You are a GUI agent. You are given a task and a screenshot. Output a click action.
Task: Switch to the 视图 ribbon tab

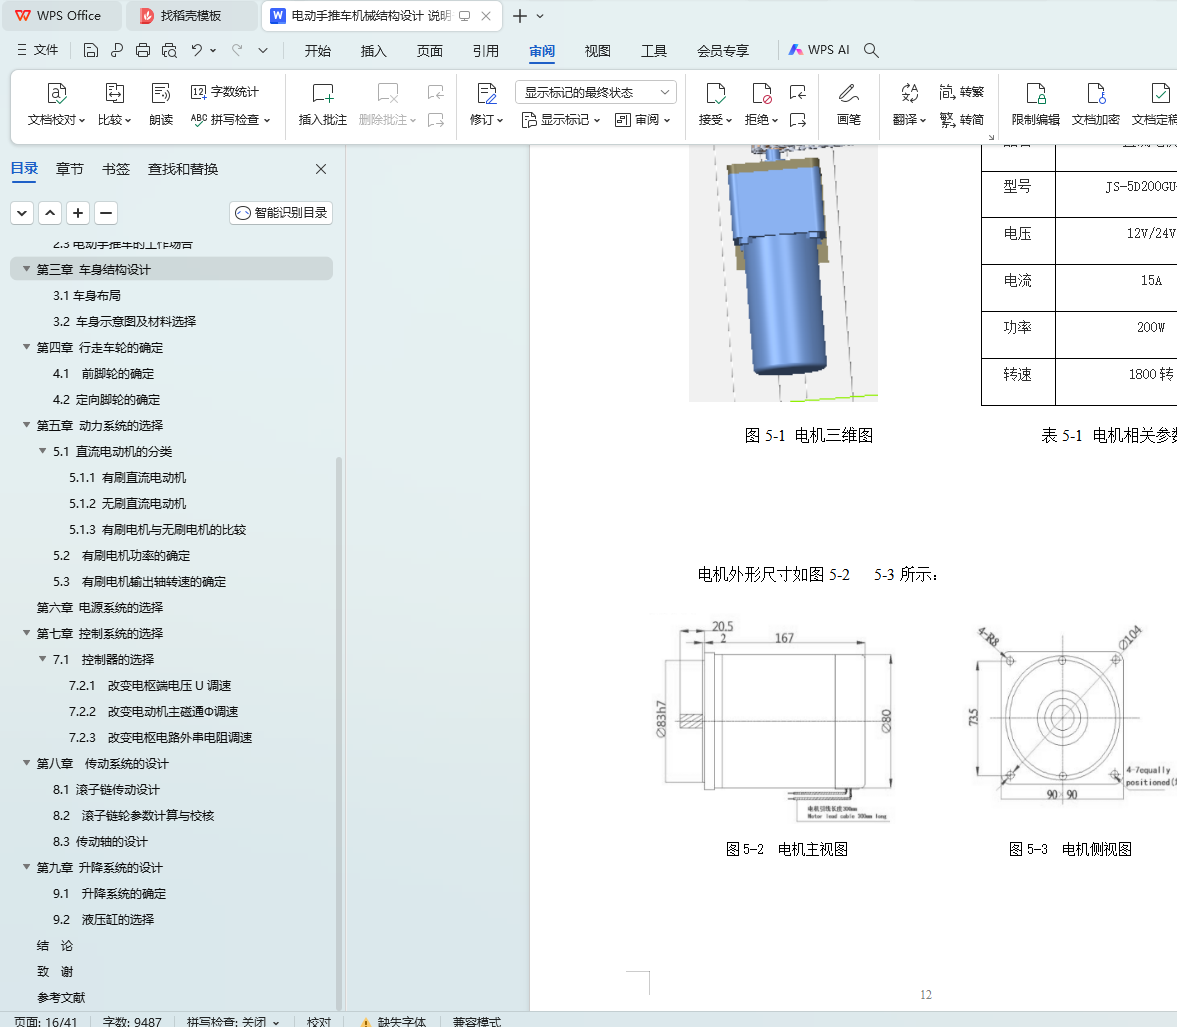597,51
